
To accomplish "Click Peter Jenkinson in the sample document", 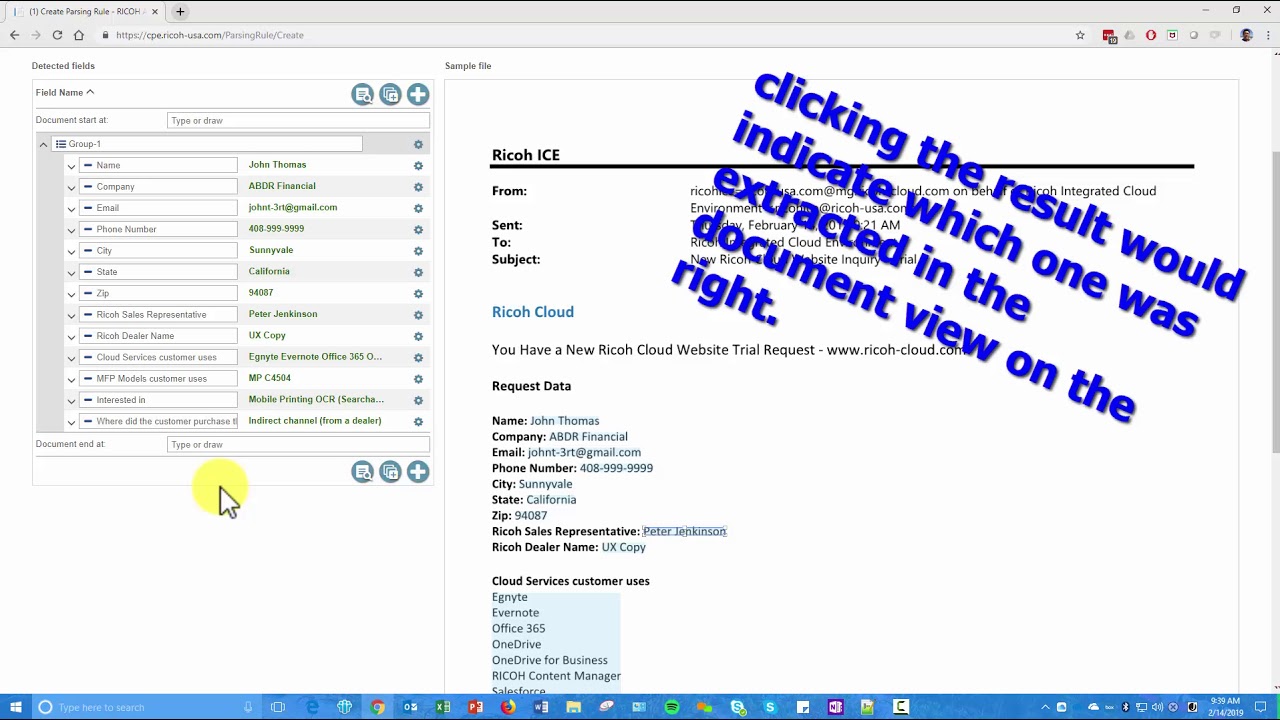I will 684,531.
